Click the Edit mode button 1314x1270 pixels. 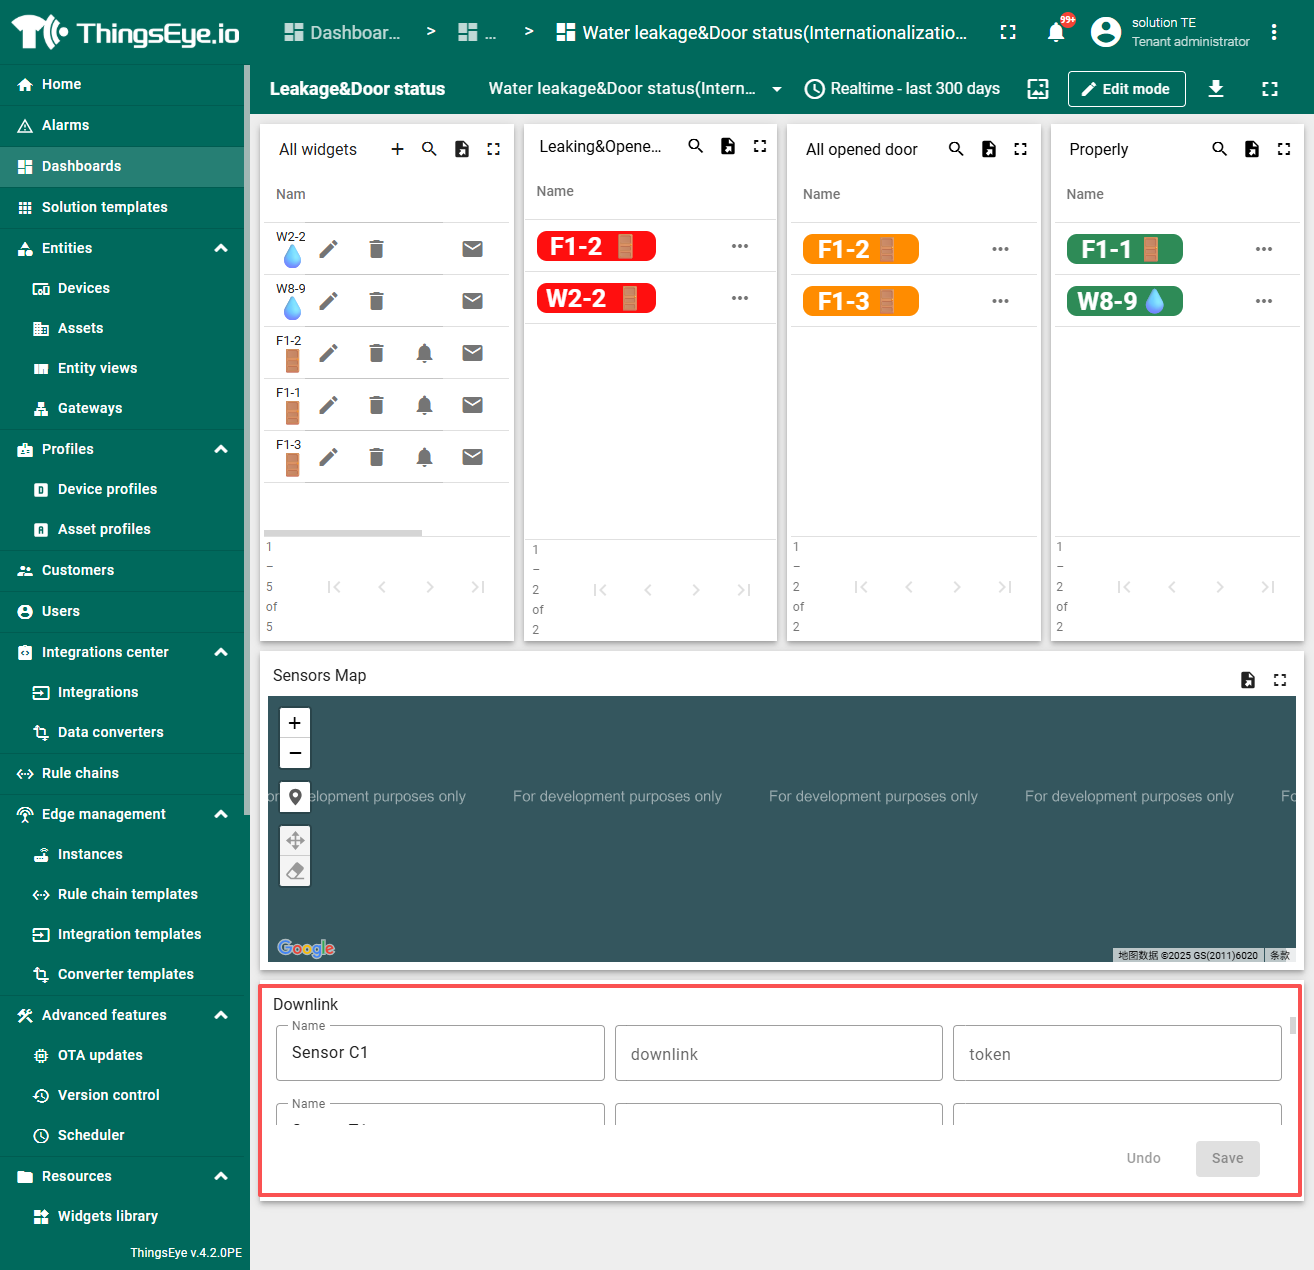click(1126, 89)
